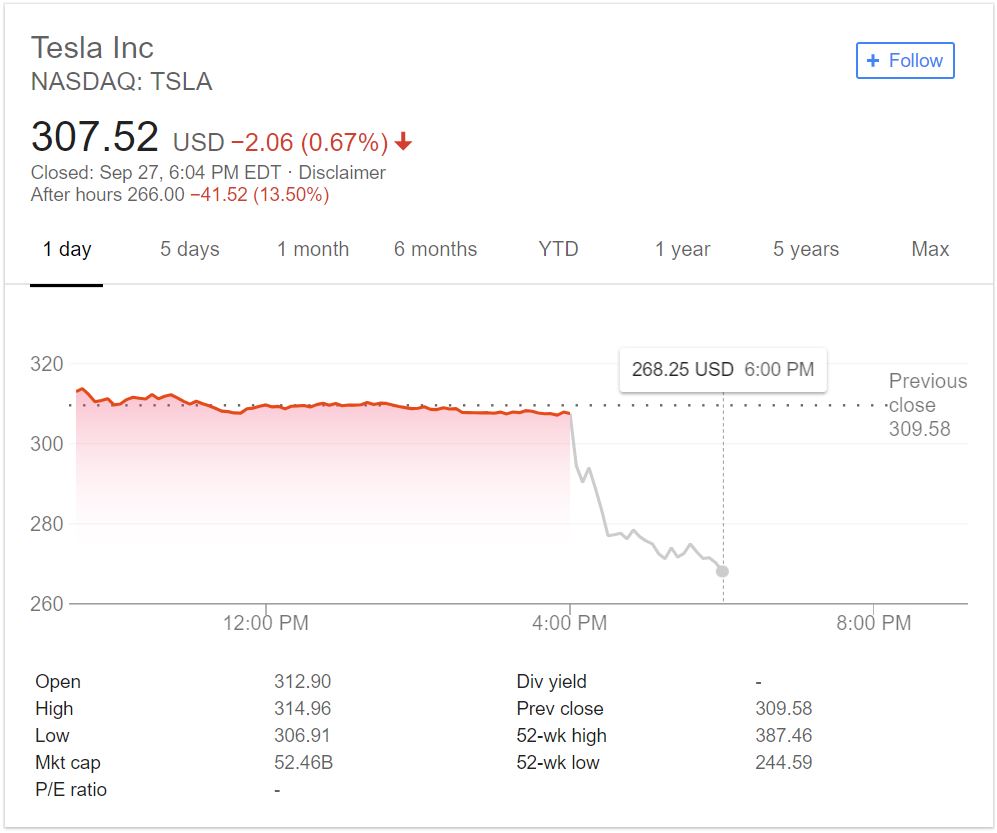
Task: Switch to the 6 months tab
Action: (x=435, y=249)
